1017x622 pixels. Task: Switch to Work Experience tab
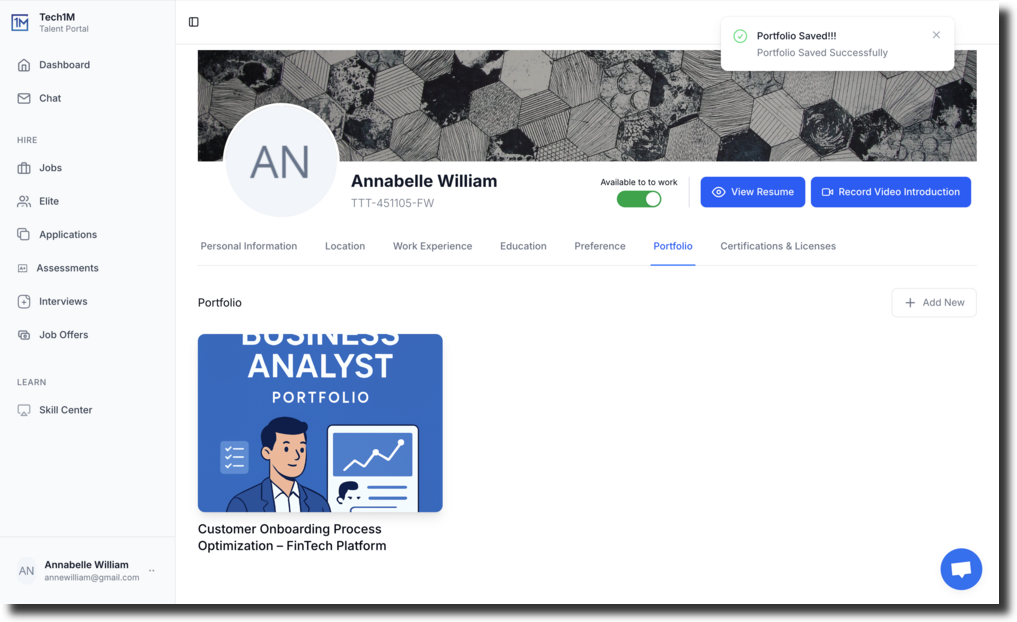433,246
